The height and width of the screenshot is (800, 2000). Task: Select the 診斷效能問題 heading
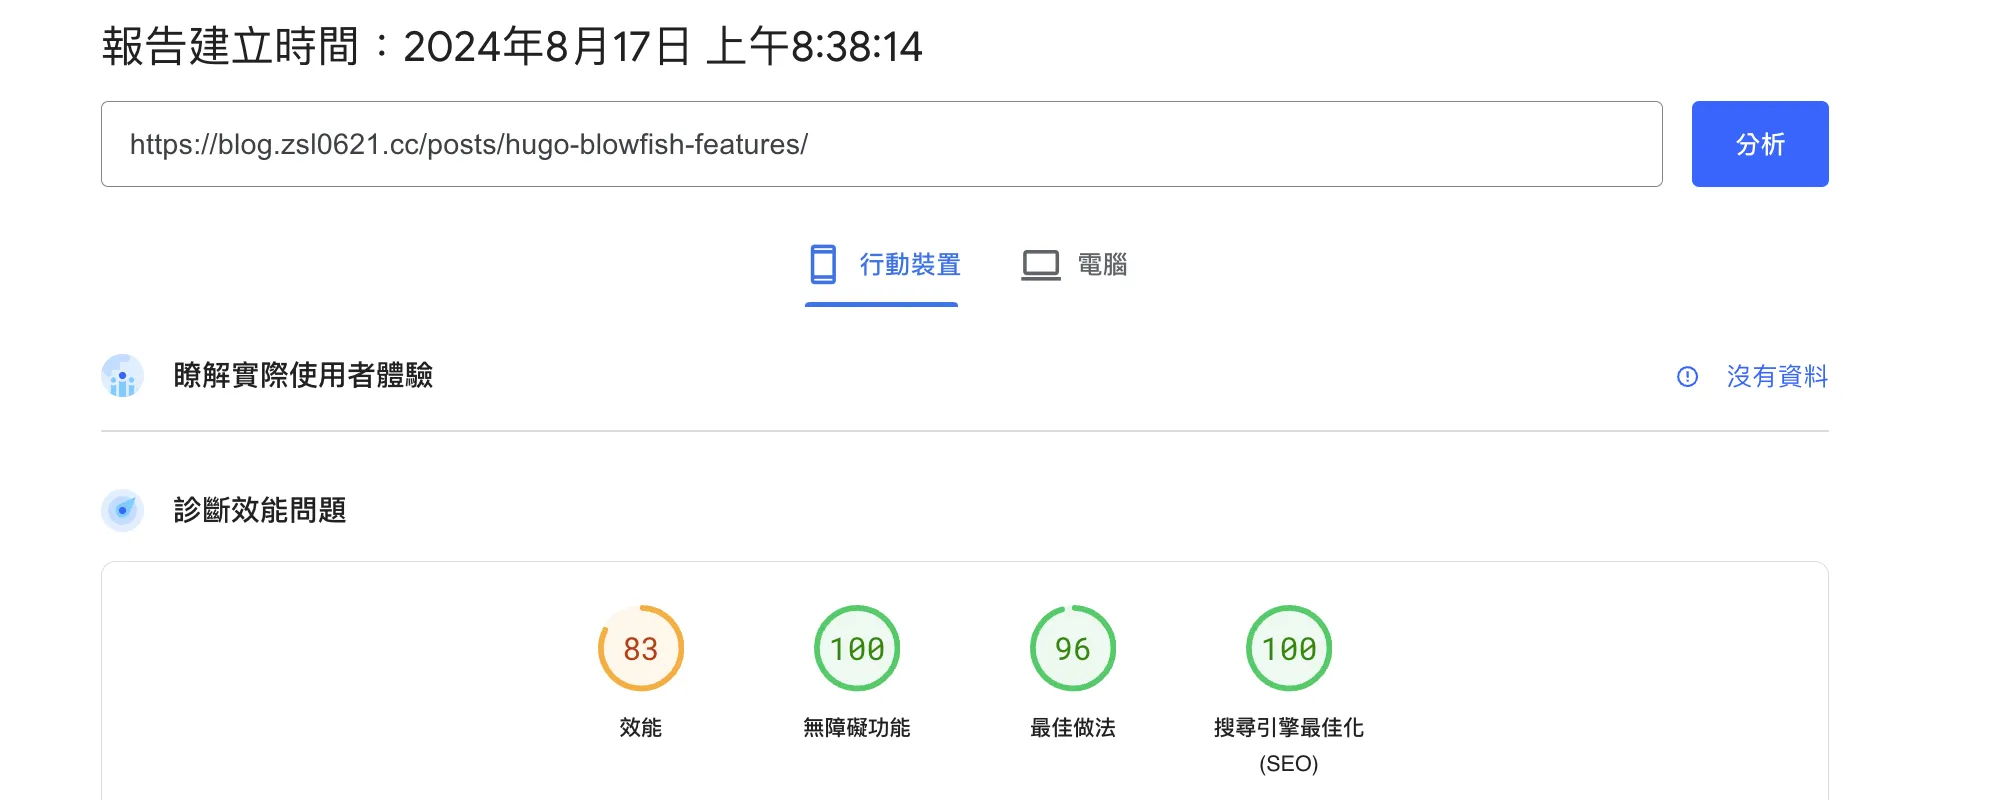click(260, 510)
